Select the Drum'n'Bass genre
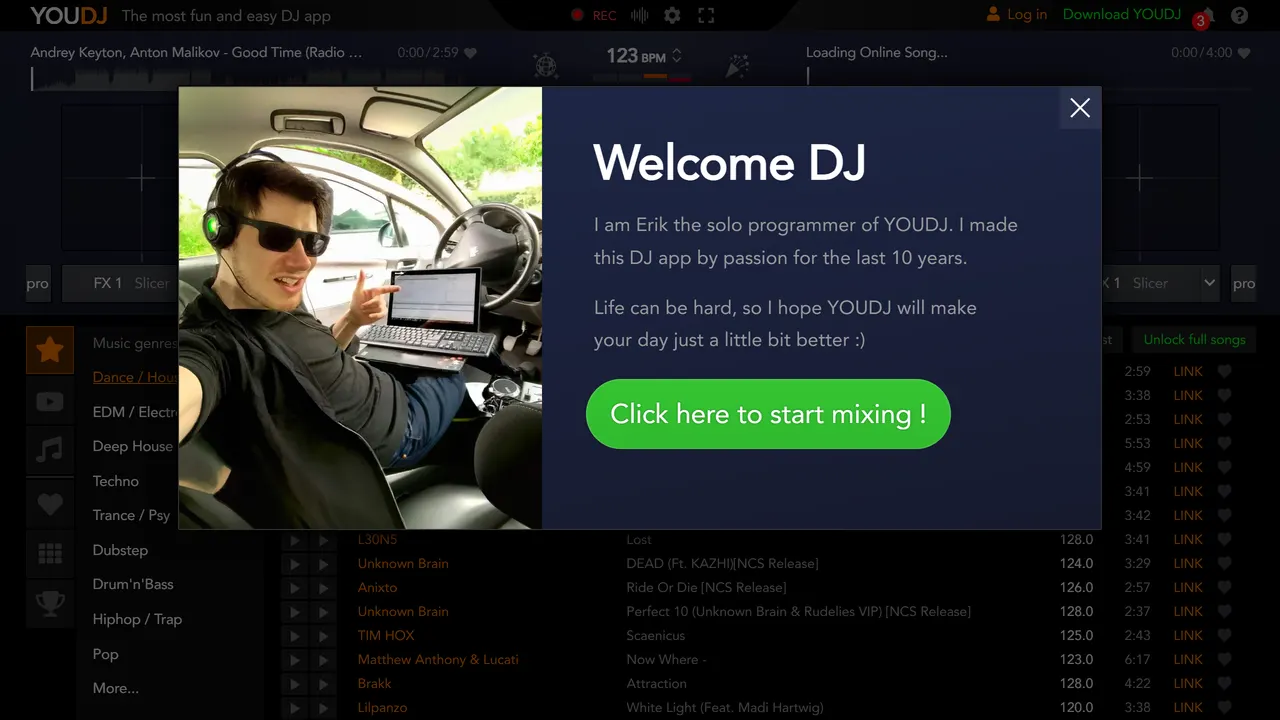Screen dimensions: 1280x720 point(133,584)
